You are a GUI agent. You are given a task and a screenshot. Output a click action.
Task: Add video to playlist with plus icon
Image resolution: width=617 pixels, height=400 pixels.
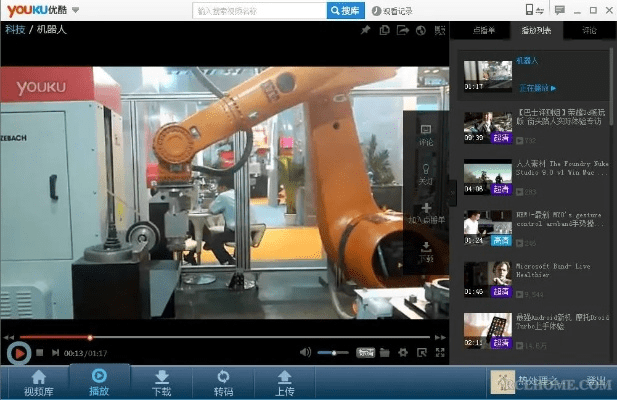tap(425, 211)
